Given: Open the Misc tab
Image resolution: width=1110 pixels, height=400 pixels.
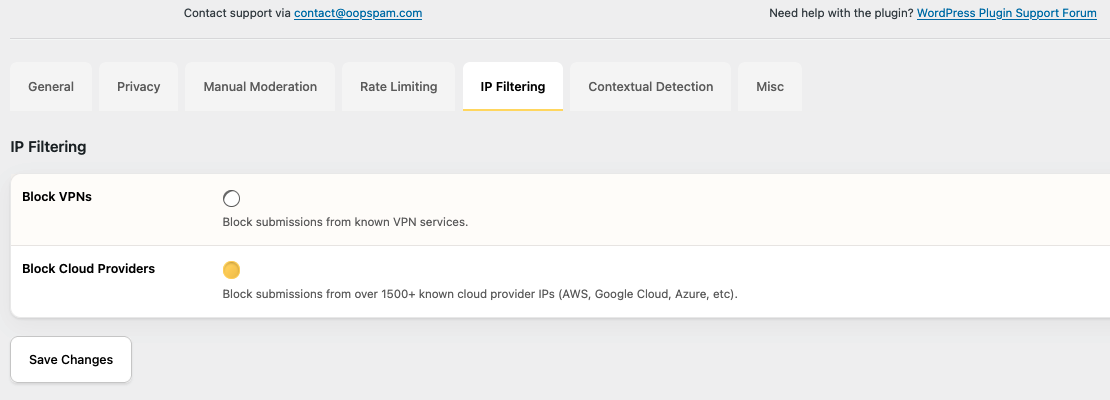Looking at the screenshot, I should [x=770, y=87].
